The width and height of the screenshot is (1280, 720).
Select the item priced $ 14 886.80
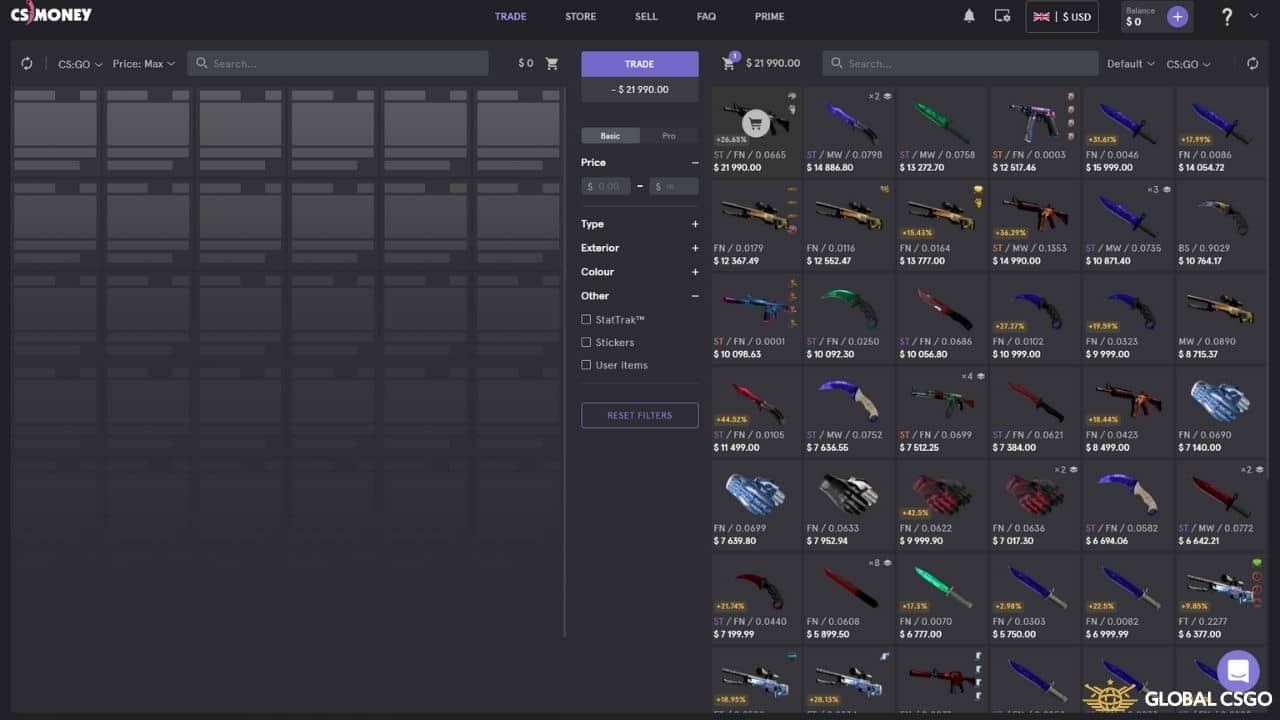tap(848, 131)
